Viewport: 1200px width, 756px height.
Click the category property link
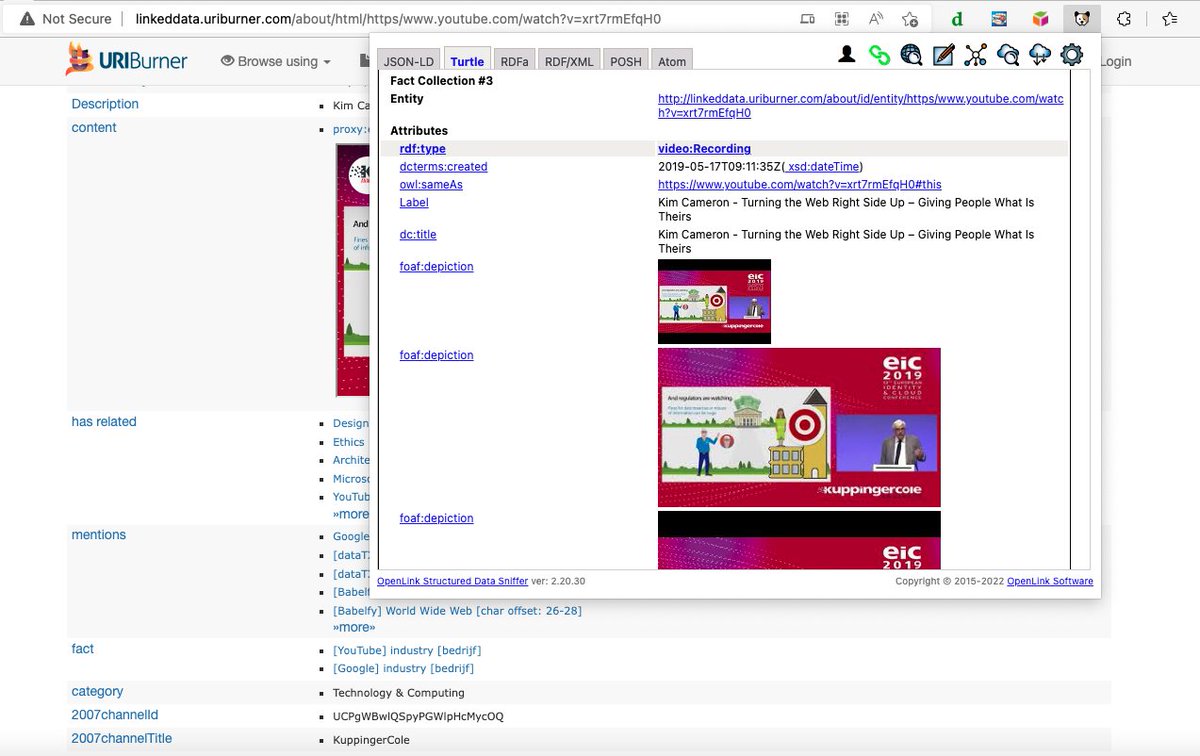(x=97, y=691)
